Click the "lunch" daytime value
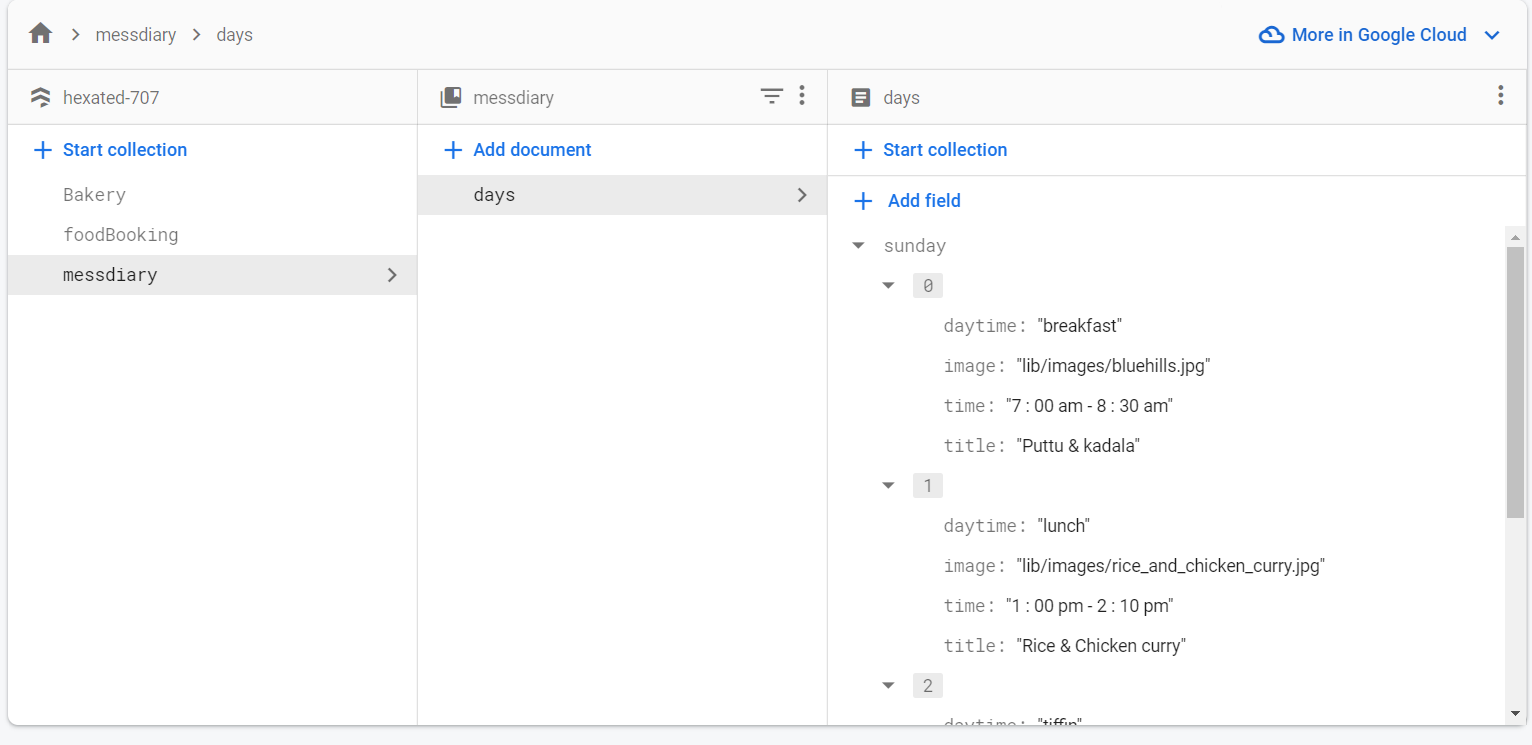 point(1064,526)
